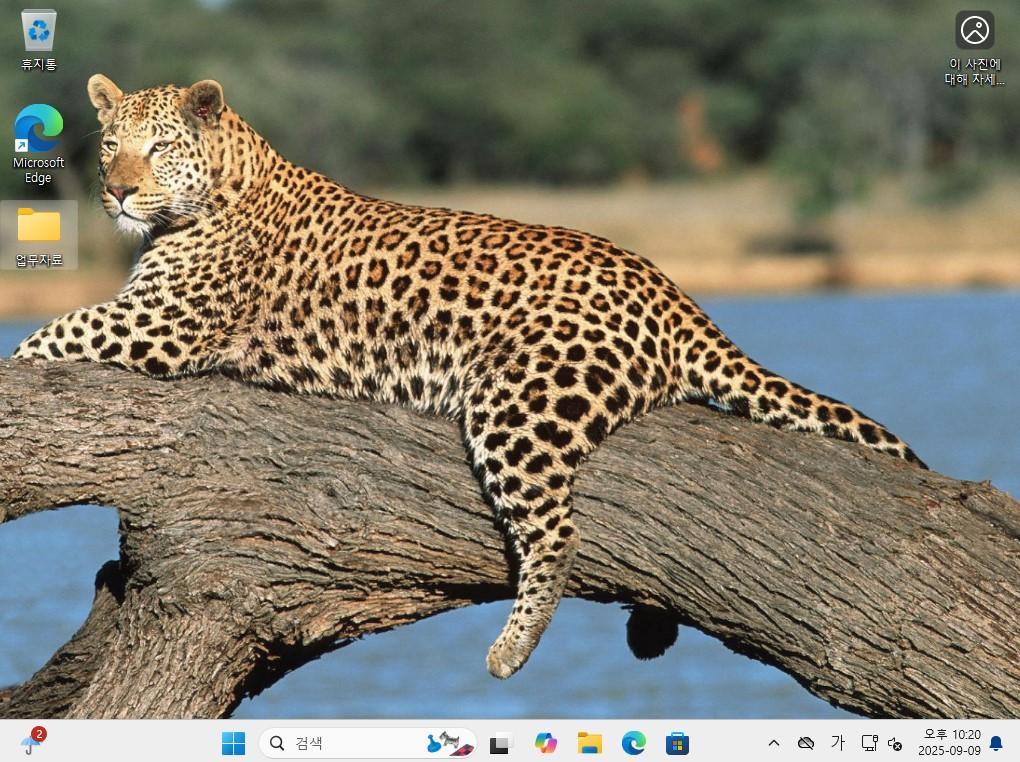Click the search highlight illustration in search box
Viewport: 1020px width, 762px height.
point(450,743)
